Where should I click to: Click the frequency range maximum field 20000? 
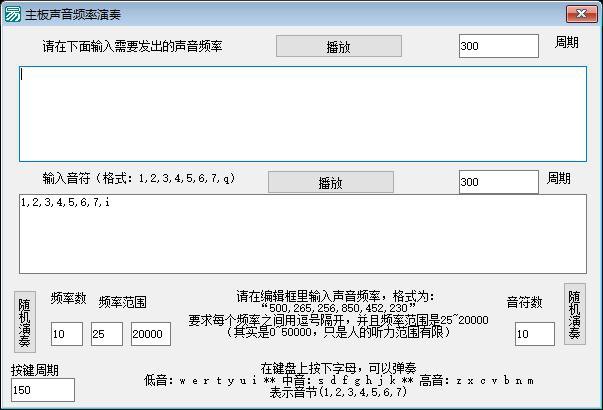(150, 334)
